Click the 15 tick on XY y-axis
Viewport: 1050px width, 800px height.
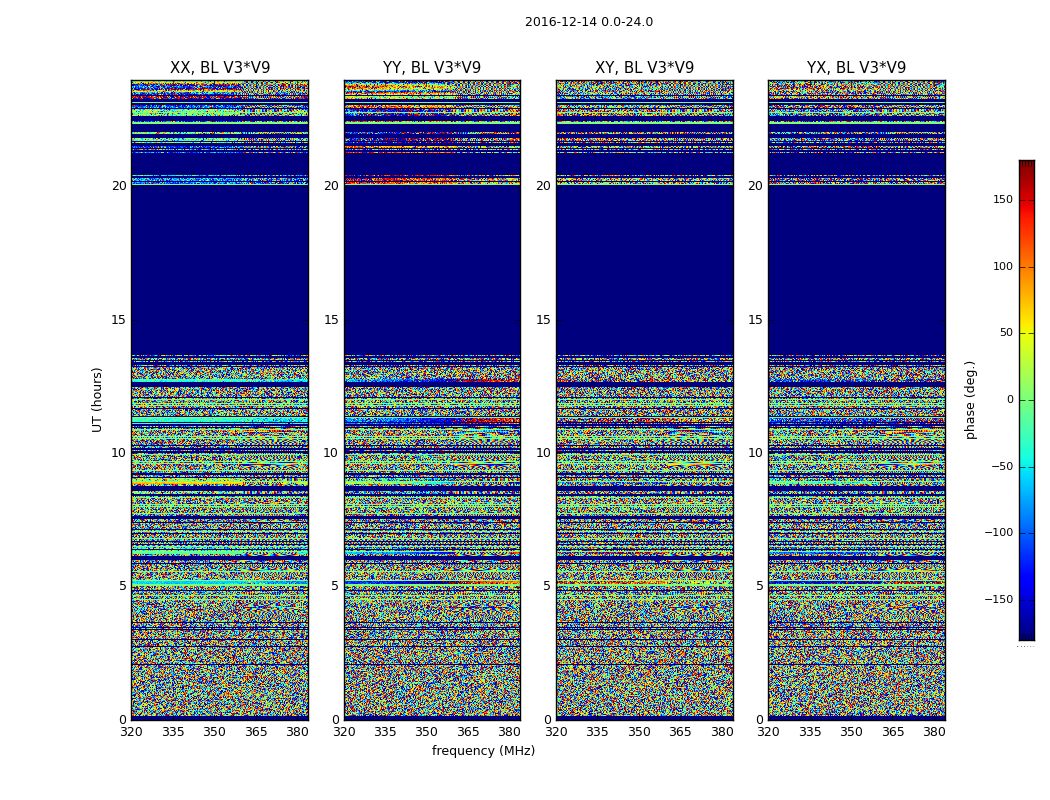point(544,320)
